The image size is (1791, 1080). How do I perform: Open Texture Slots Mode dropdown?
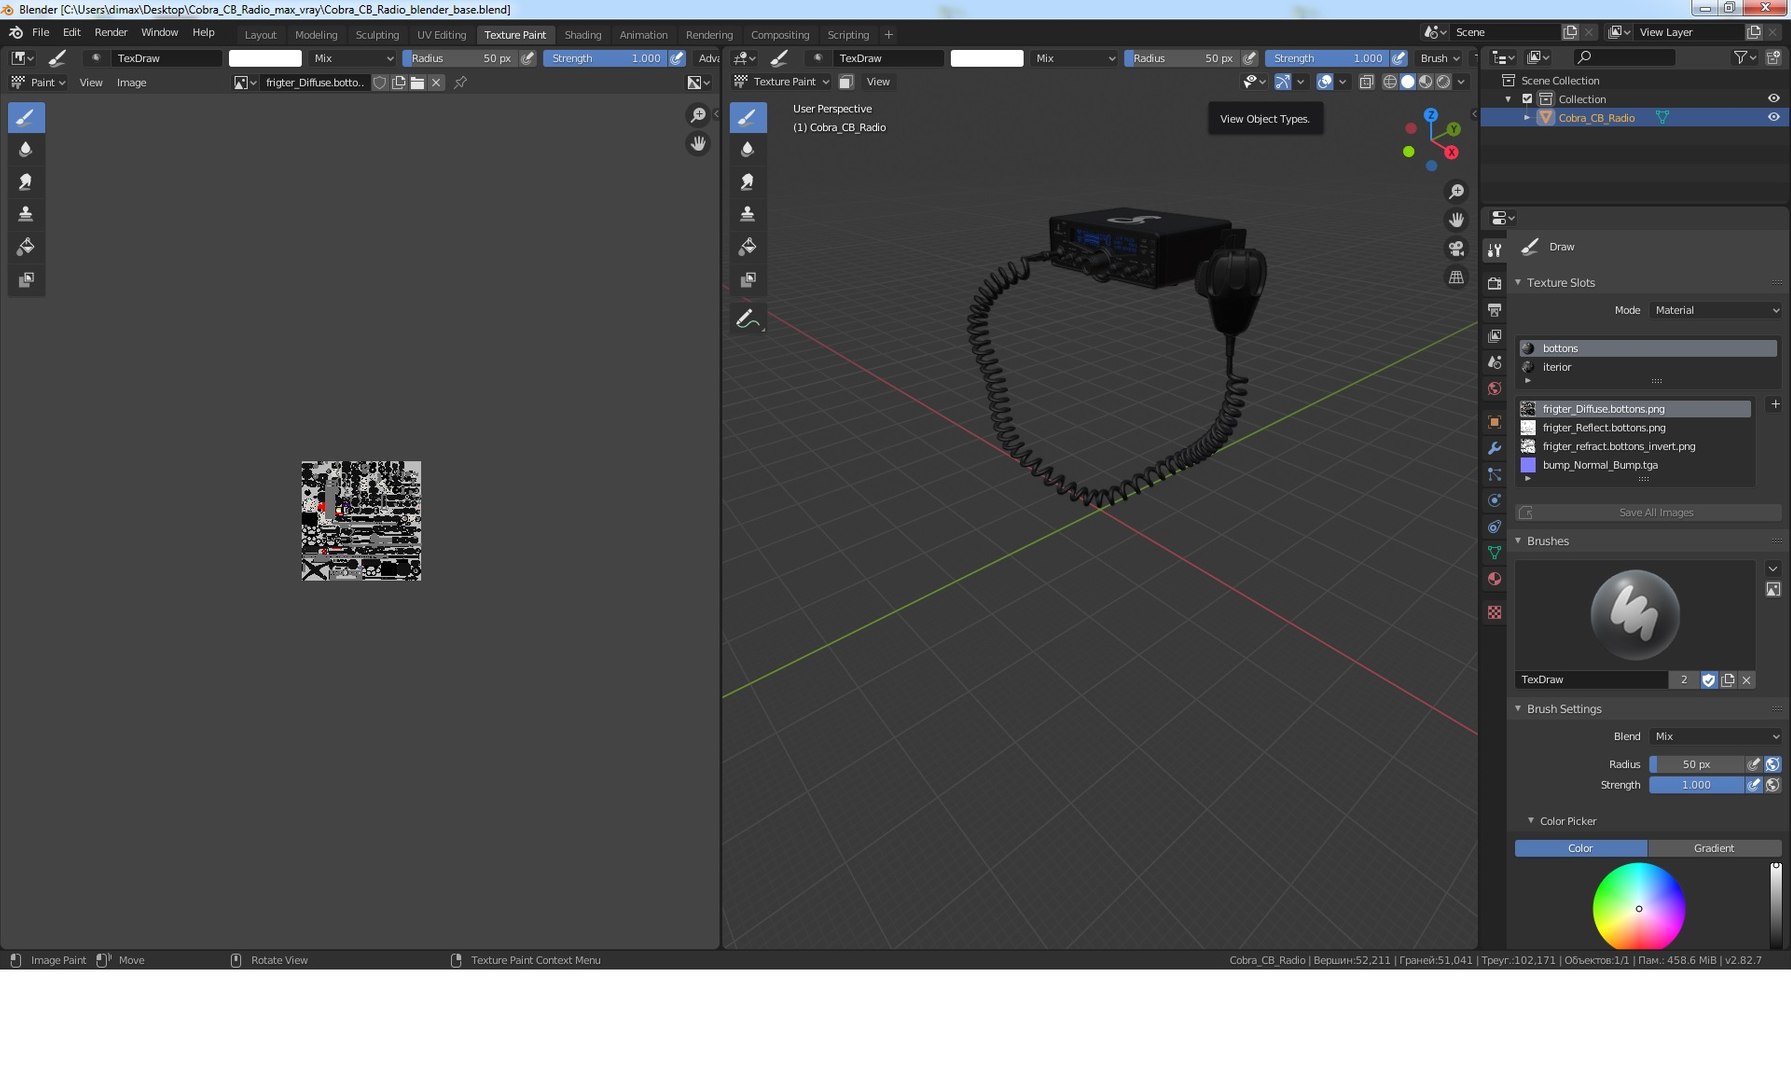(x=1716, y=310)
